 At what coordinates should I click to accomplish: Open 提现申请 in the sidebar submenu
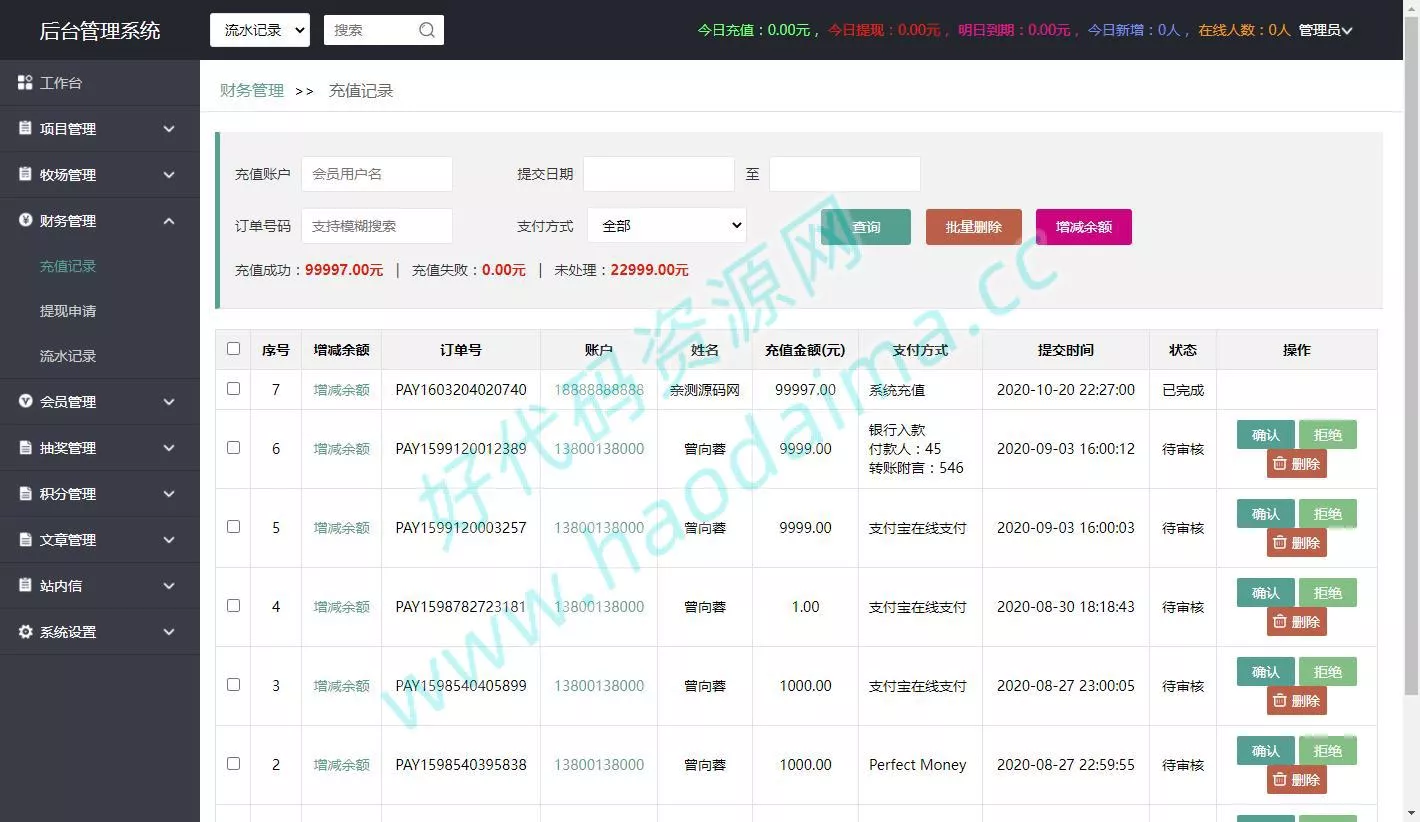click(68, 311)
